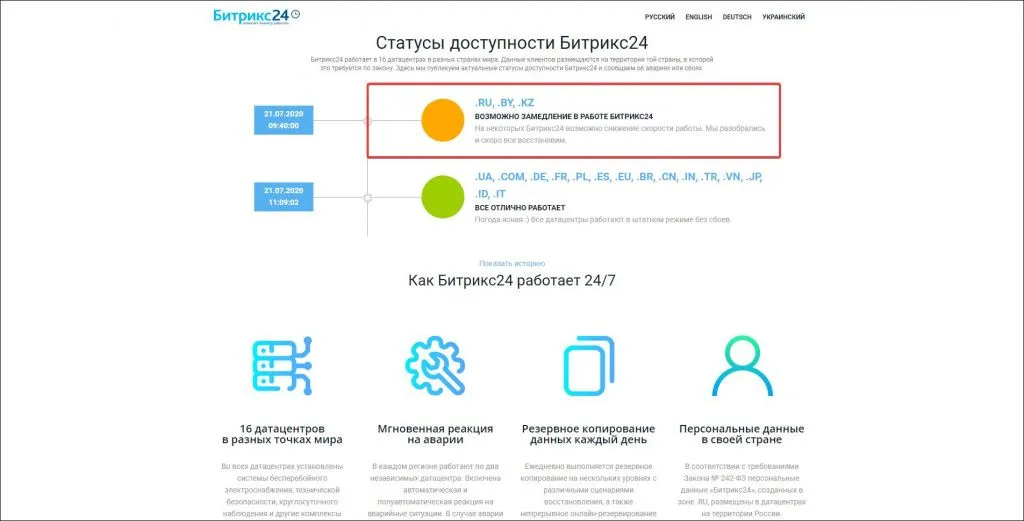Click the .RU, .BY, .KZ zone heading
Image resolution: width=1024 pixels, height=521 pixels.
(504, 103)
